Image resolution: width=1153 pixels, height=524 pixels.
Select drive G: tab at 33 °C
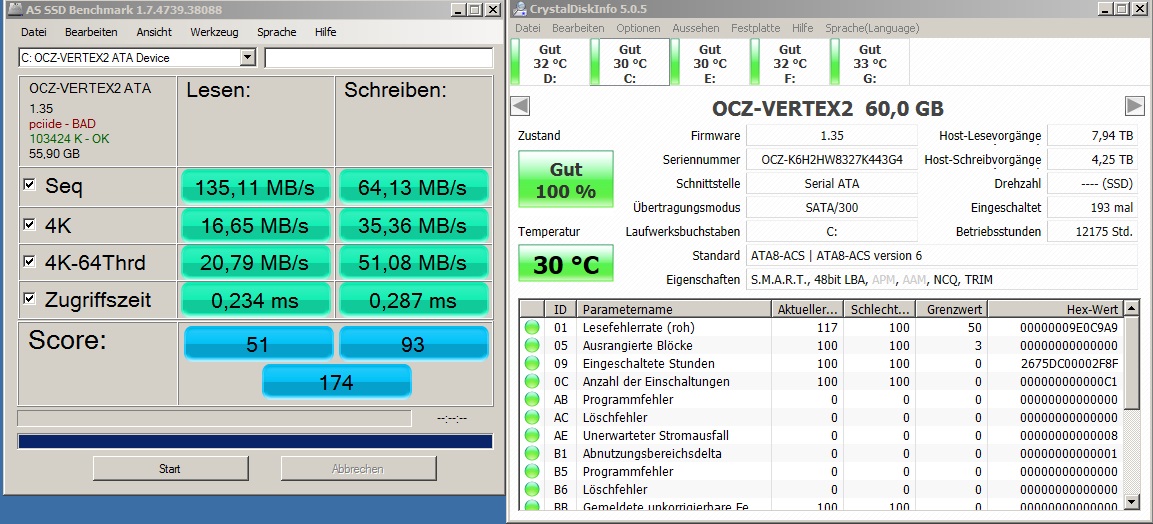coord(870,62)
